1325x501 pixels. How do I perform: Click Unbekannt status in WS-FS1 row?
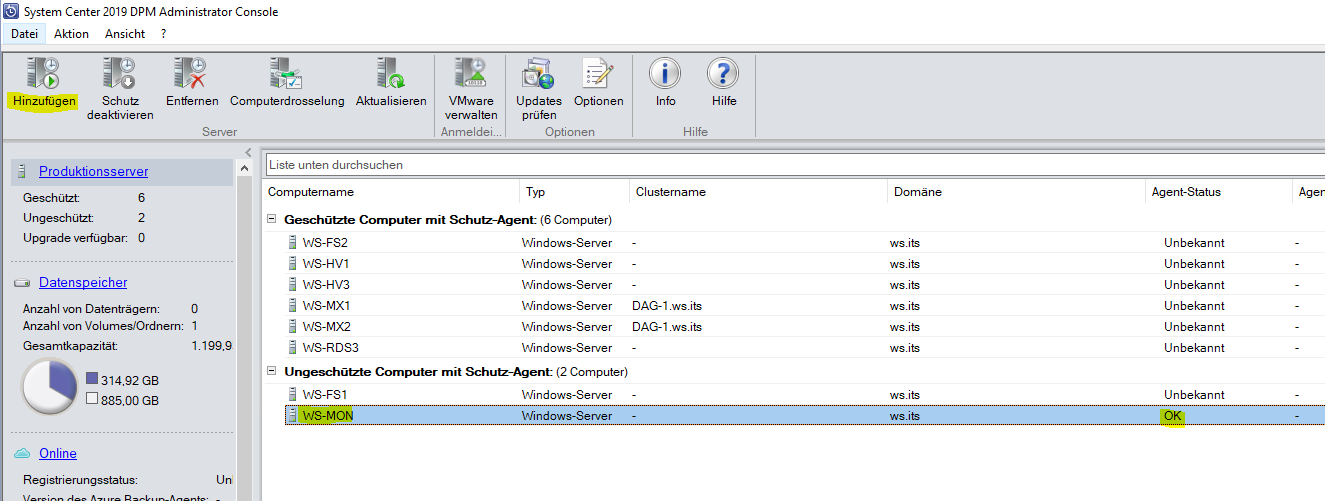point(1194,395)
